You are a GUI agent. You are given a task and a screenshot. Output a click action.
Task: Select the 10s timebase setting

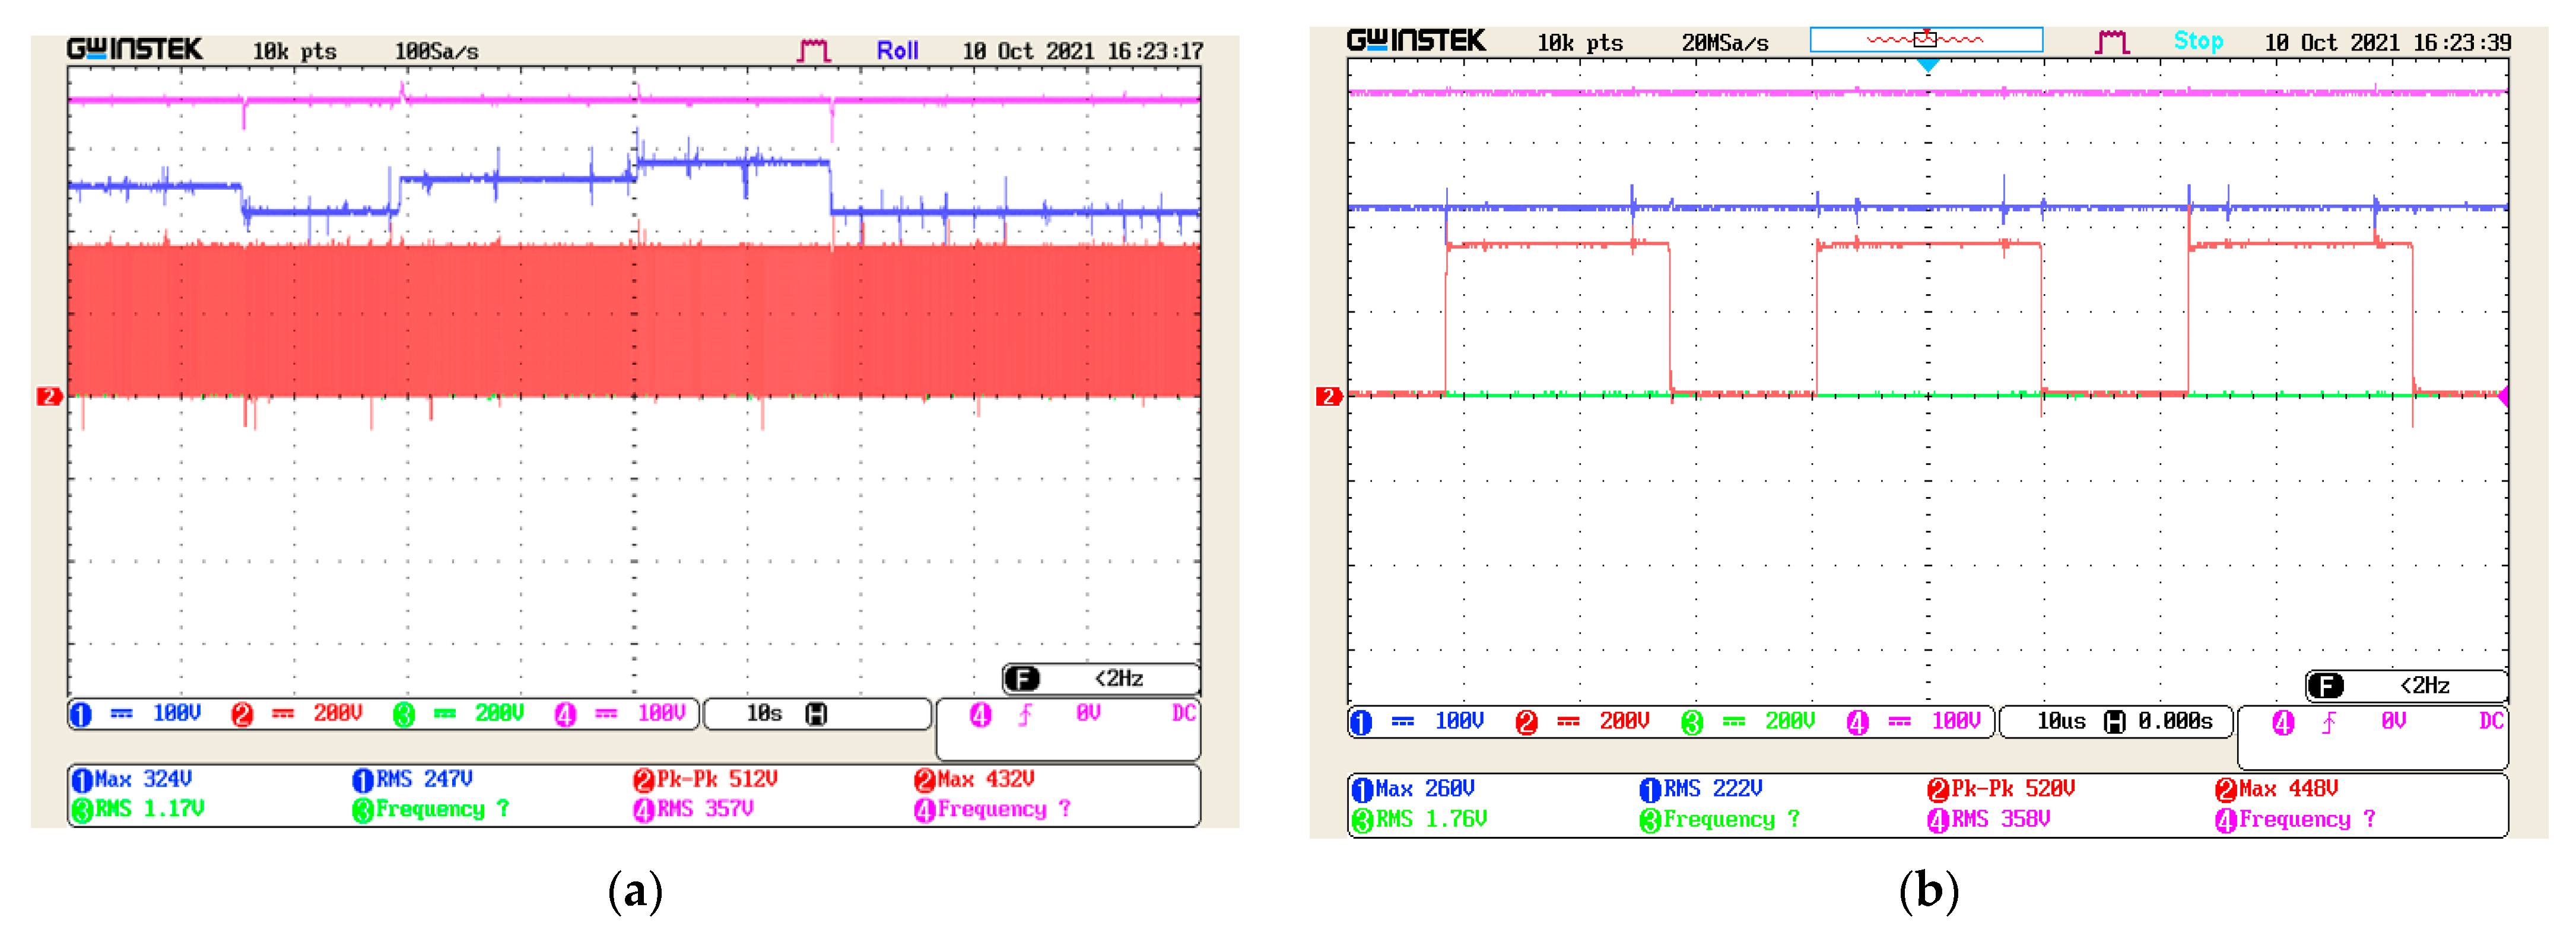(763, 714)
